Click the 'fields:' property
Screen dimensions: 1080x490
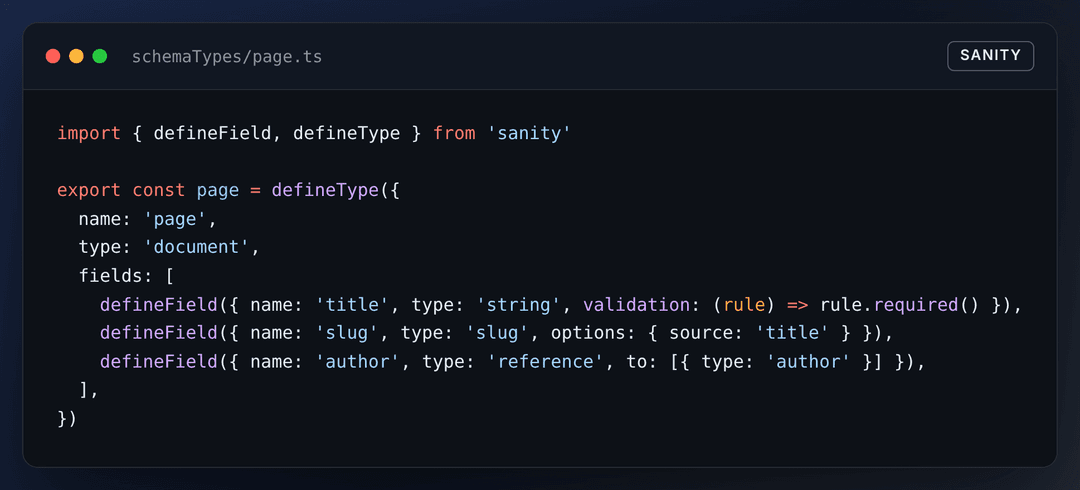[116, 276]
